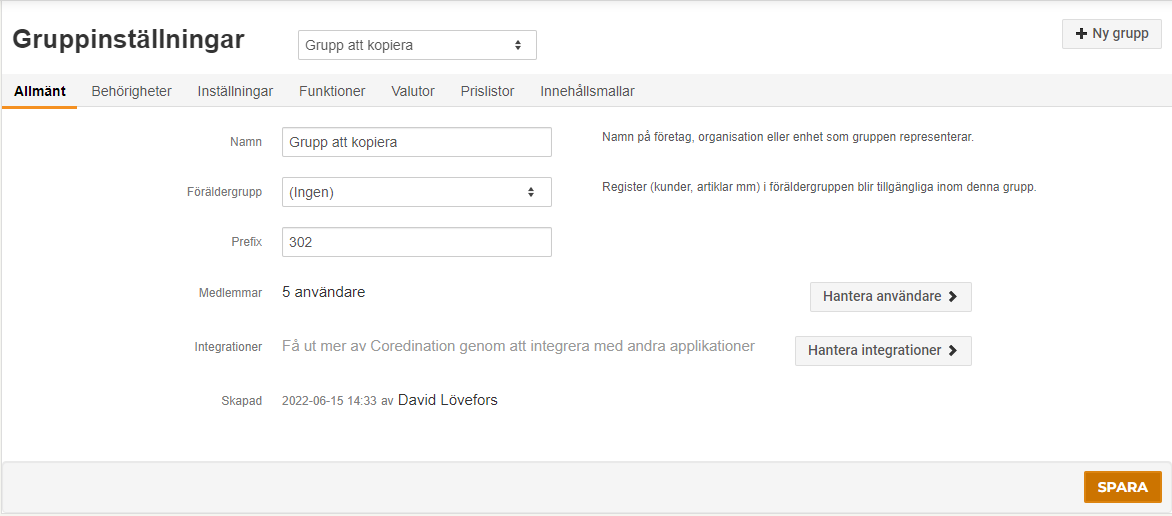
Task: Focus the Namn input field
Action: (417, 142)
